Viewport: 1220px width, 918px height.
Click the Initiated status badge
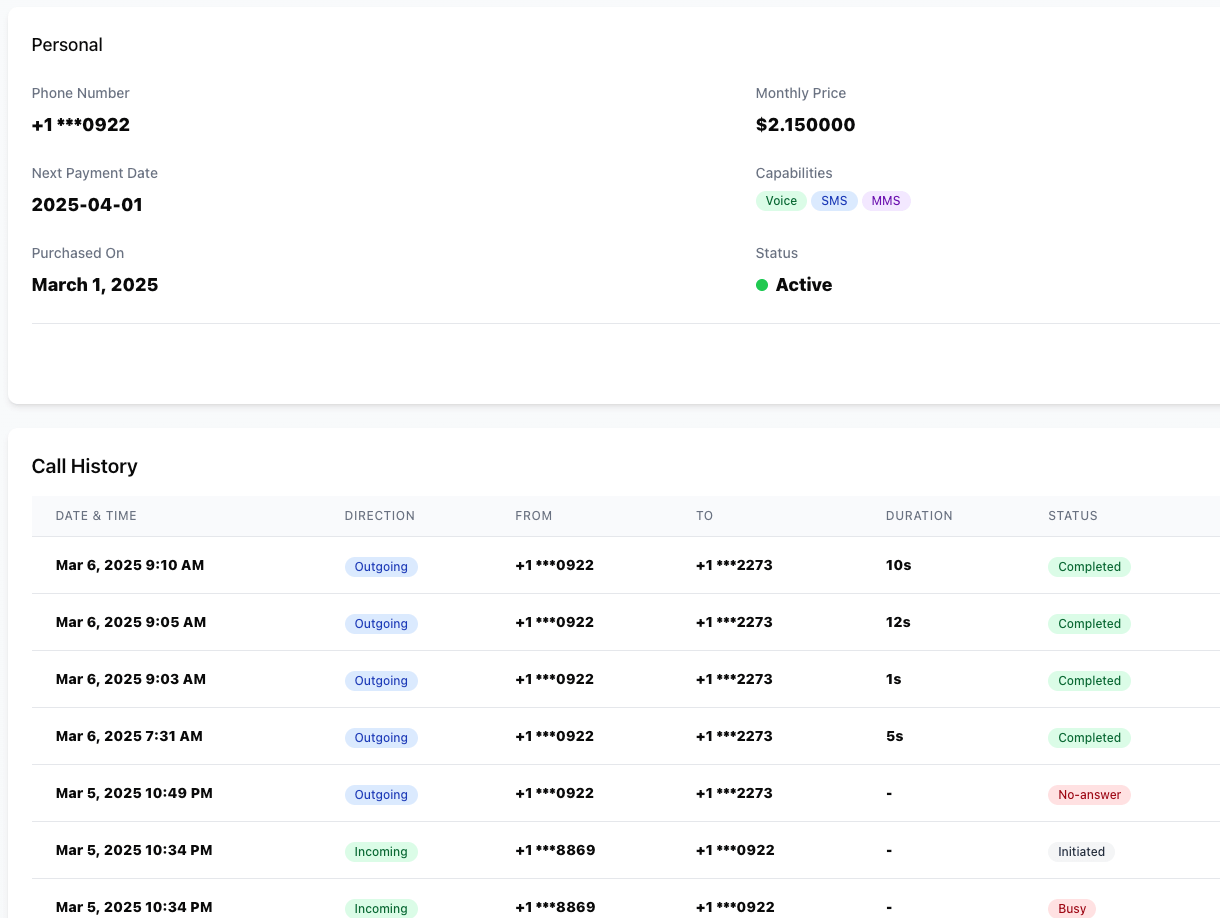[1081, 851]
